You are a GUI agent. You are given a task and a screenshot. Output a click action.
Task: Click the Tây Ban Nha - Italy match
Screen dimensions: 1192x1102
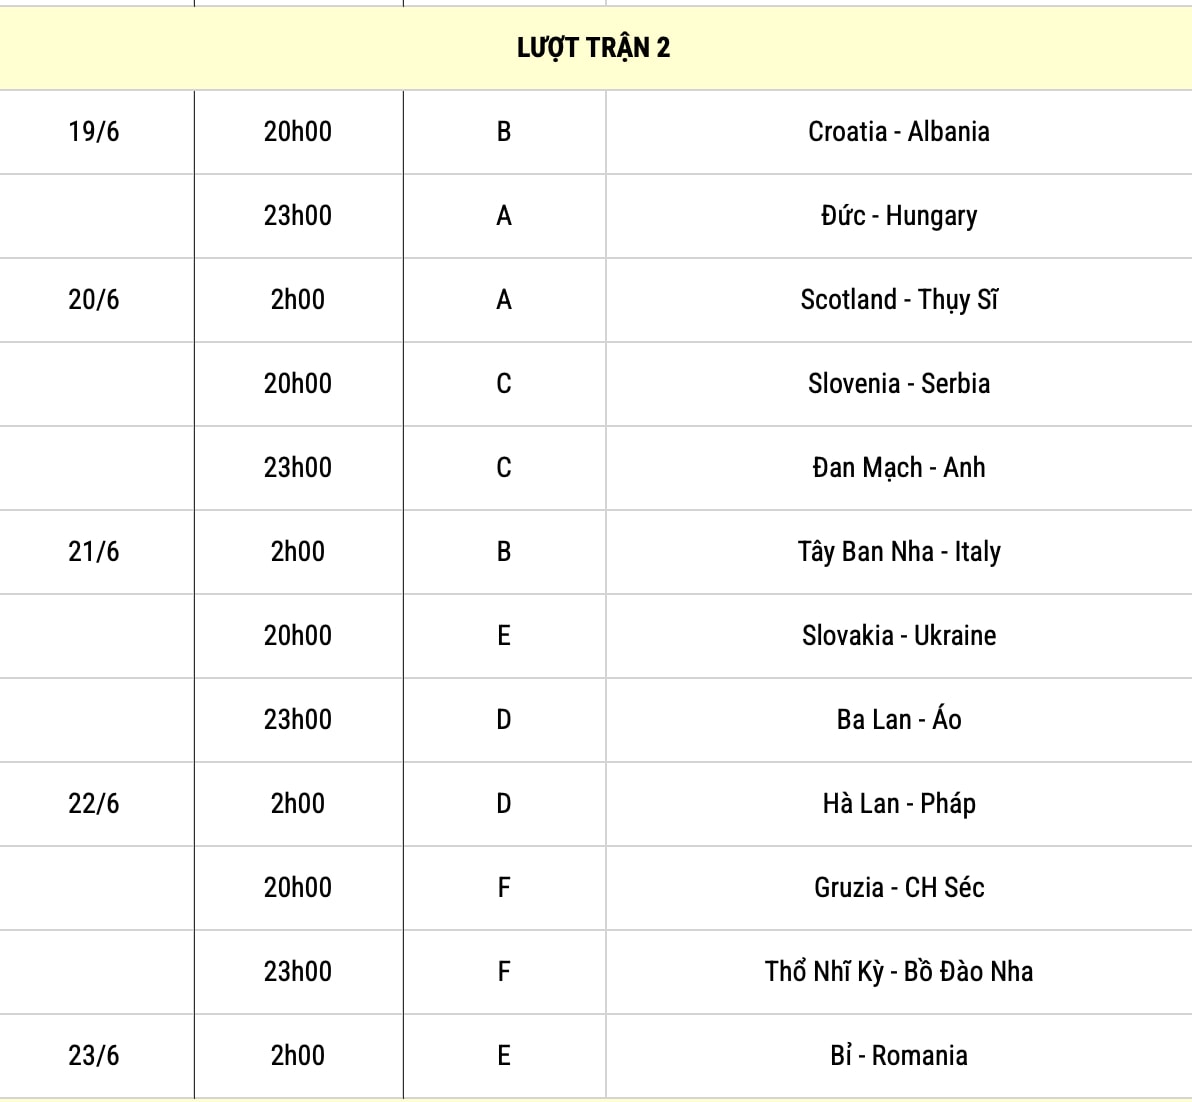pyautogui.click(x=899, y=552)
